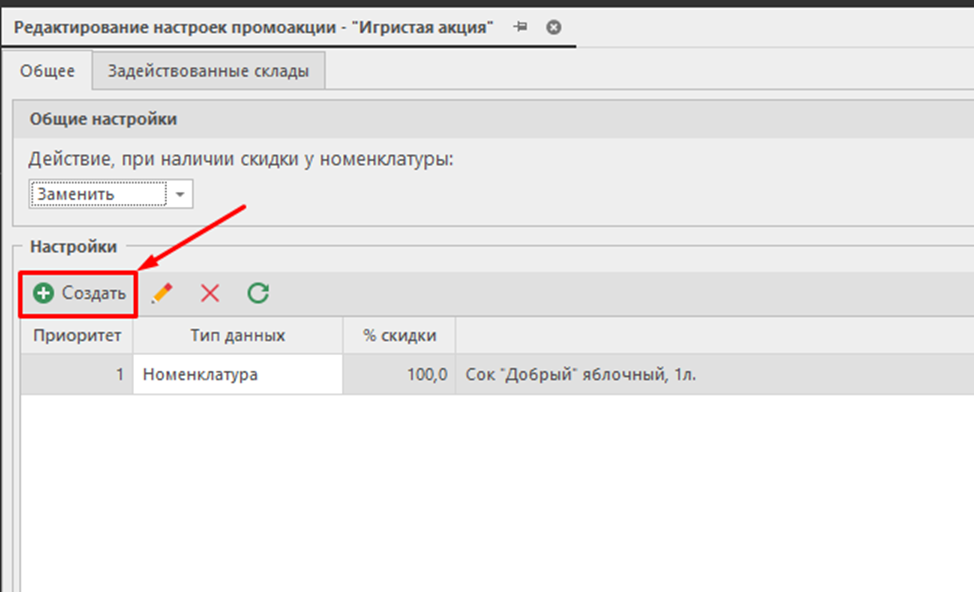Refresh the settings list with the green arrow
Screen dimensions: 974x592
[x=258, y=293]
